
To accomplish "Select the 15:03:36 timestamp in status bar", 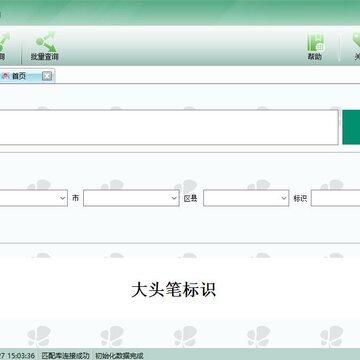I will coord(21,355).
